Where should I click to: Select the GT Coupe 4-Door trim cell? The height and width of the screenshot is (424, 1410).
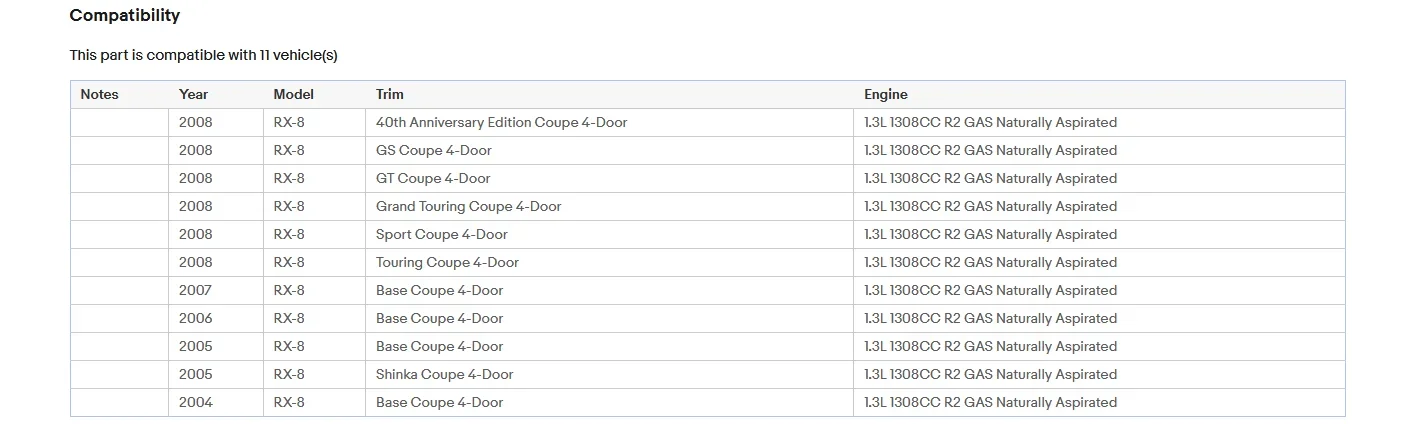[433, 178]
